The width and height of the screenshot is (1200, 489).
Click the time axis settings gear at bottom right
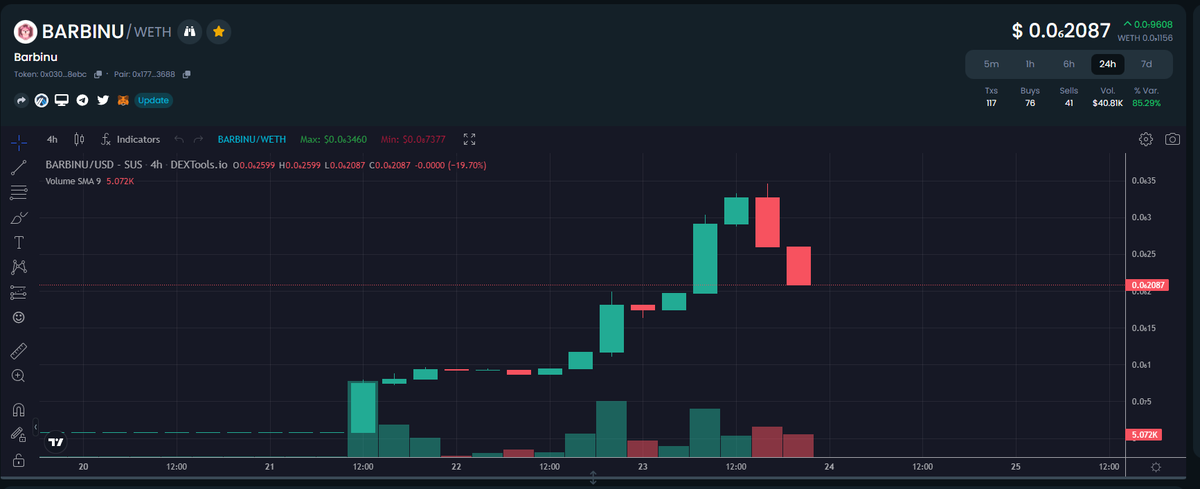[x=1157, y=467]
